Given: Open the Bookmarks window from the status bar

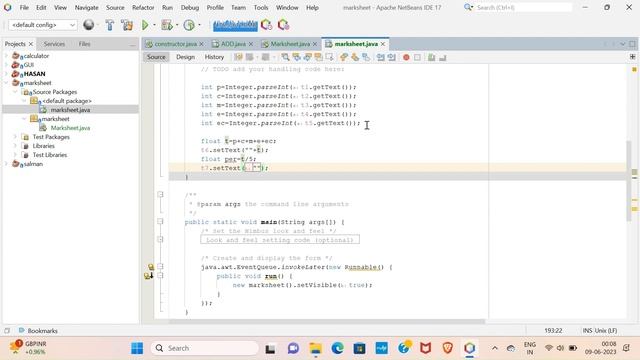Looking at the screenshot, I should point(38,331).
